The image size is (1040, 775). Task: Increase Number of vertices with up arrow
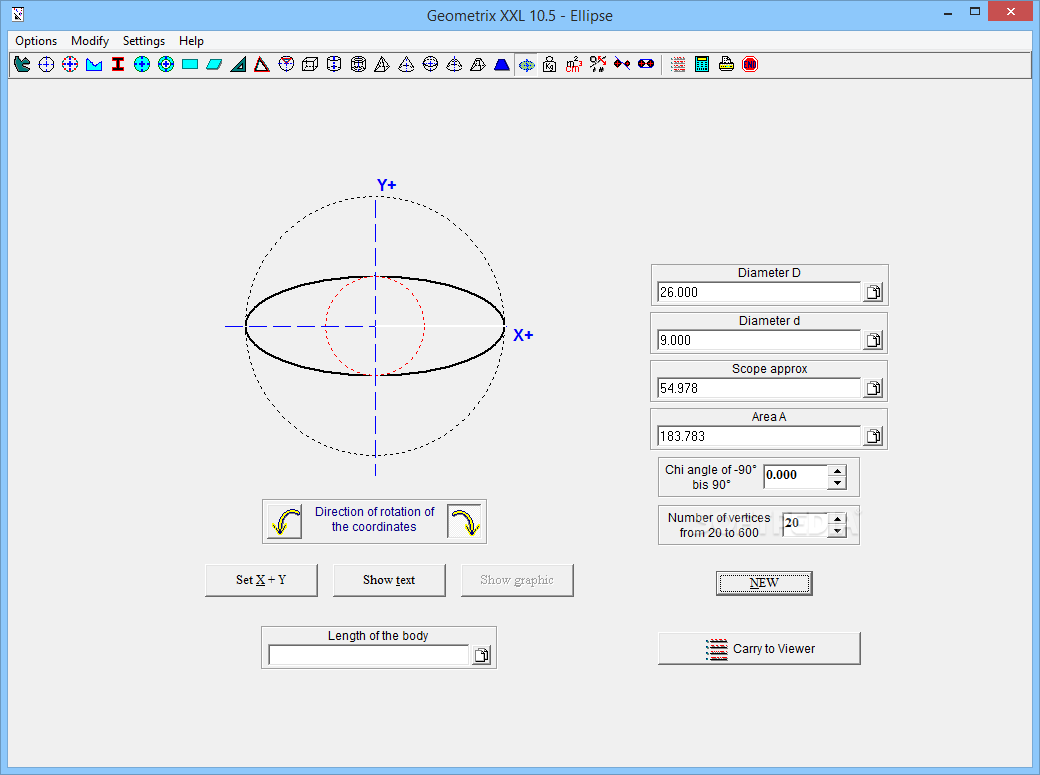click(x=838, y=518)
